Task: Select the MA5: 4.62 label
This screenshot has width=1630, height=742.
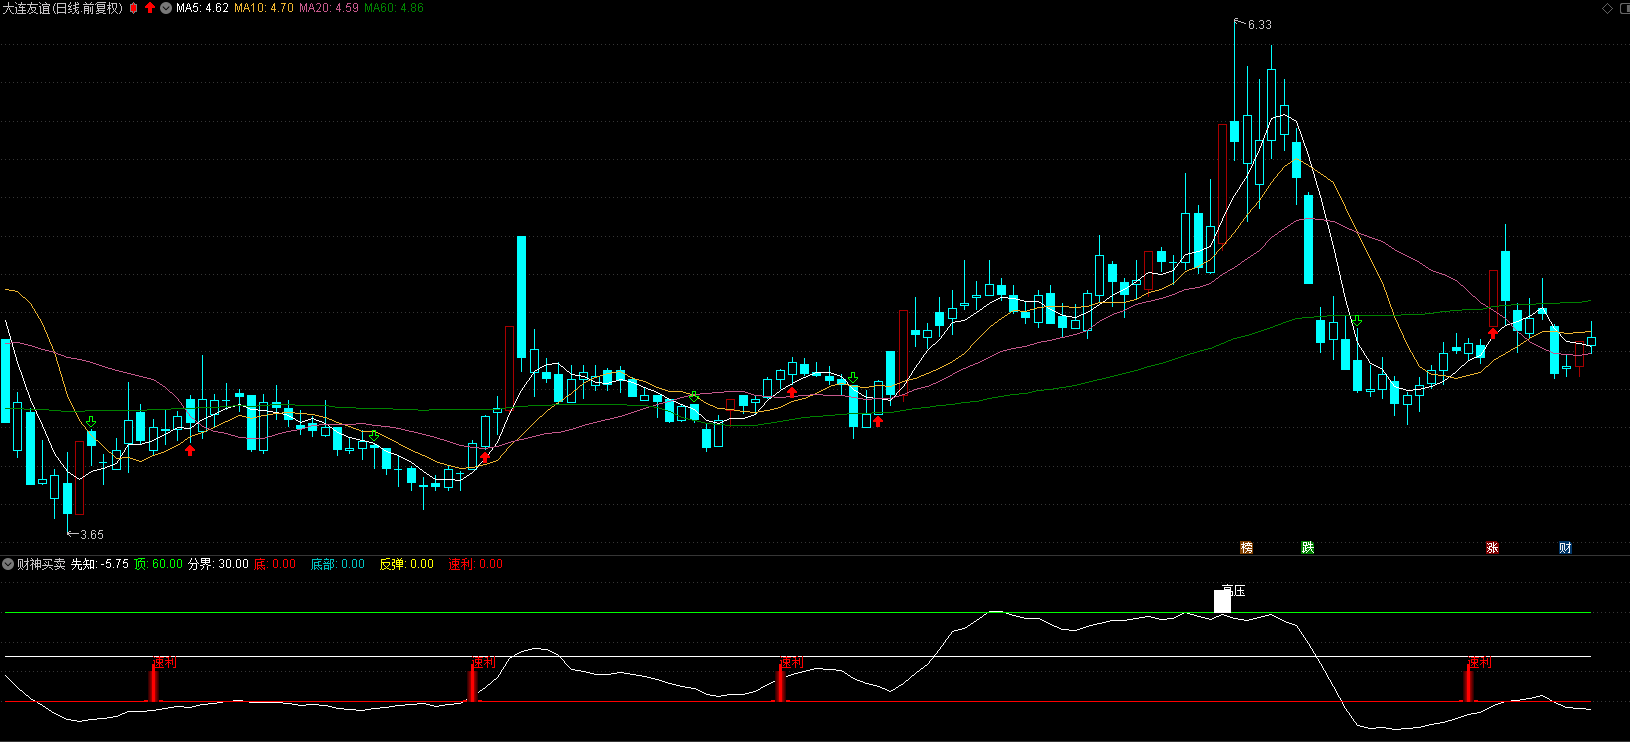Action: click(202, 8)
